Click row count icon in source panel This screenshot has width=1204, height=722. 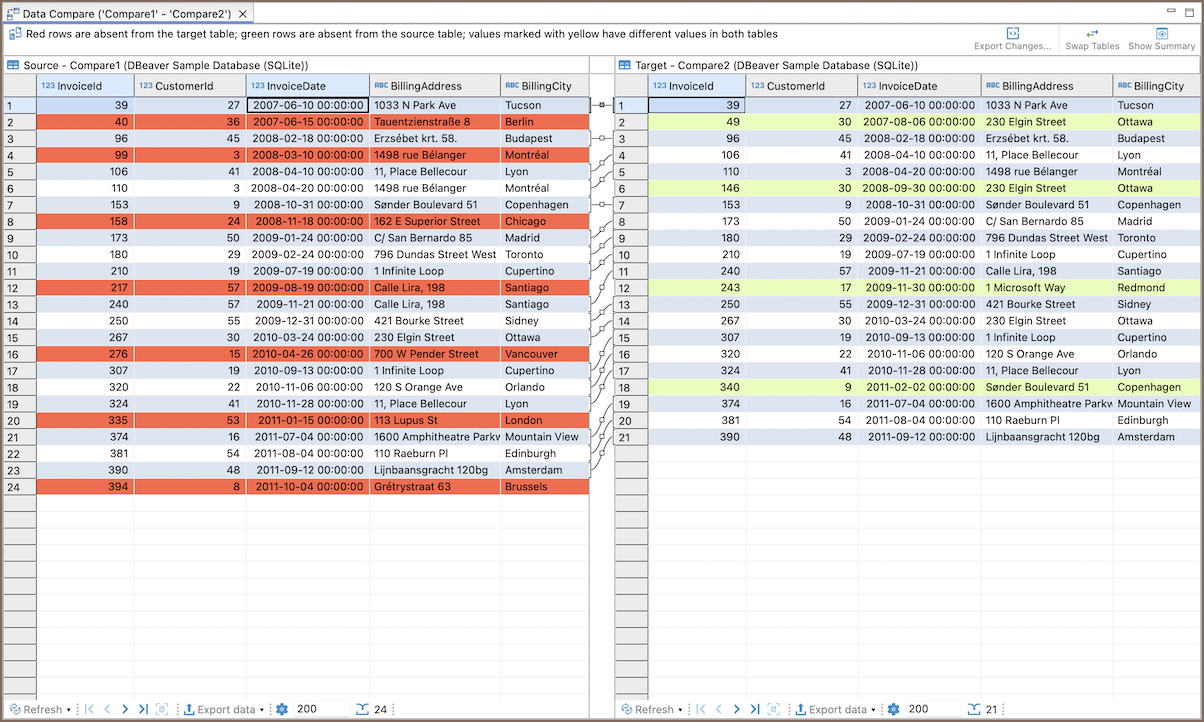point(362,709)
